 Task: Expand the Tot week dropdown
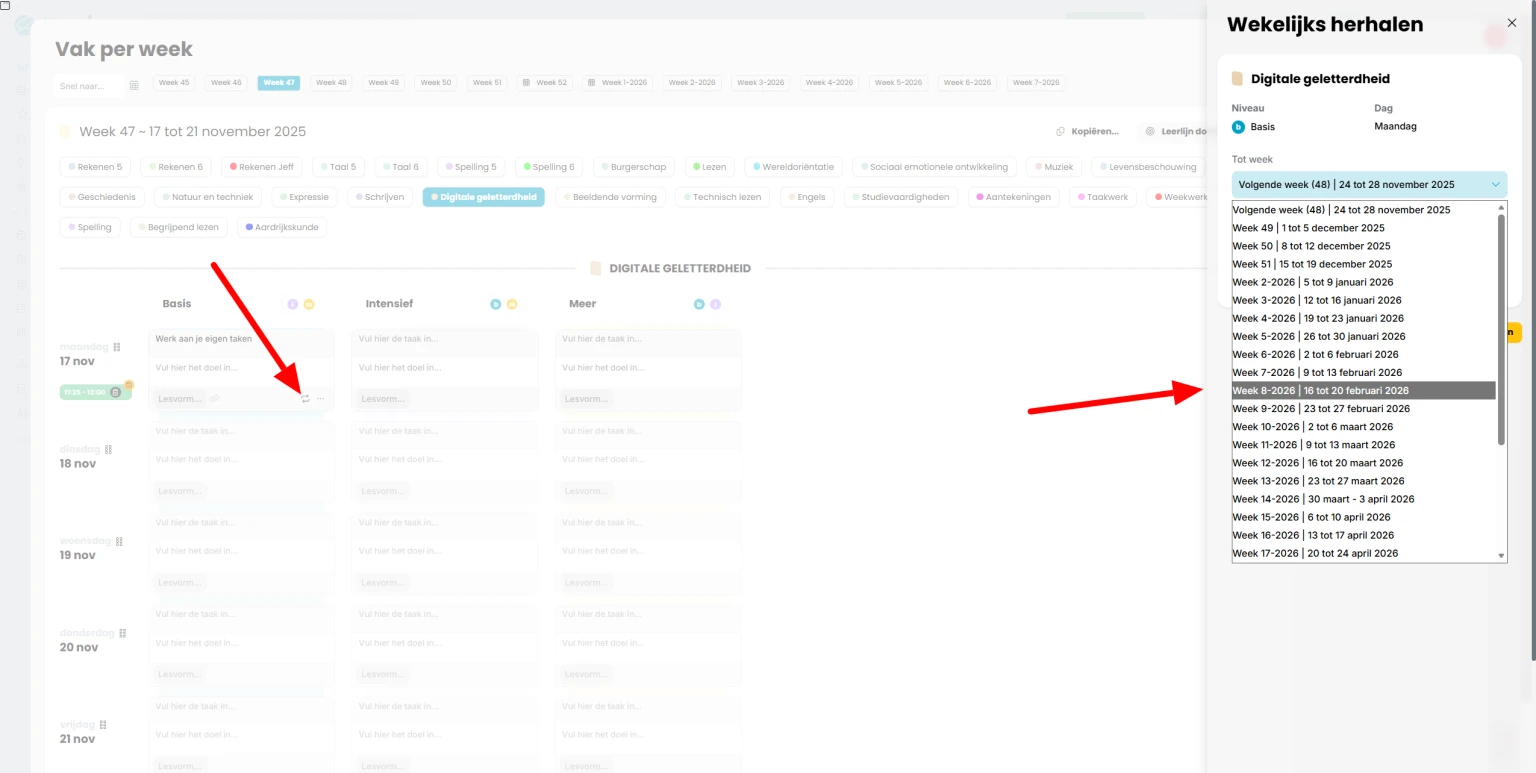point(1368,184)
